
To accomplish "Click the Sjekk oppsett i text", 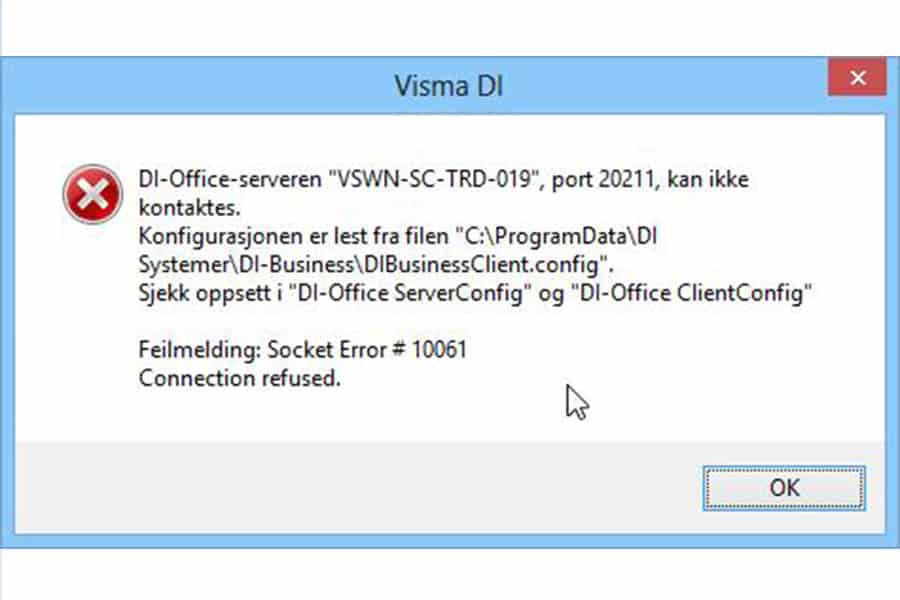I will pos(210,293).
